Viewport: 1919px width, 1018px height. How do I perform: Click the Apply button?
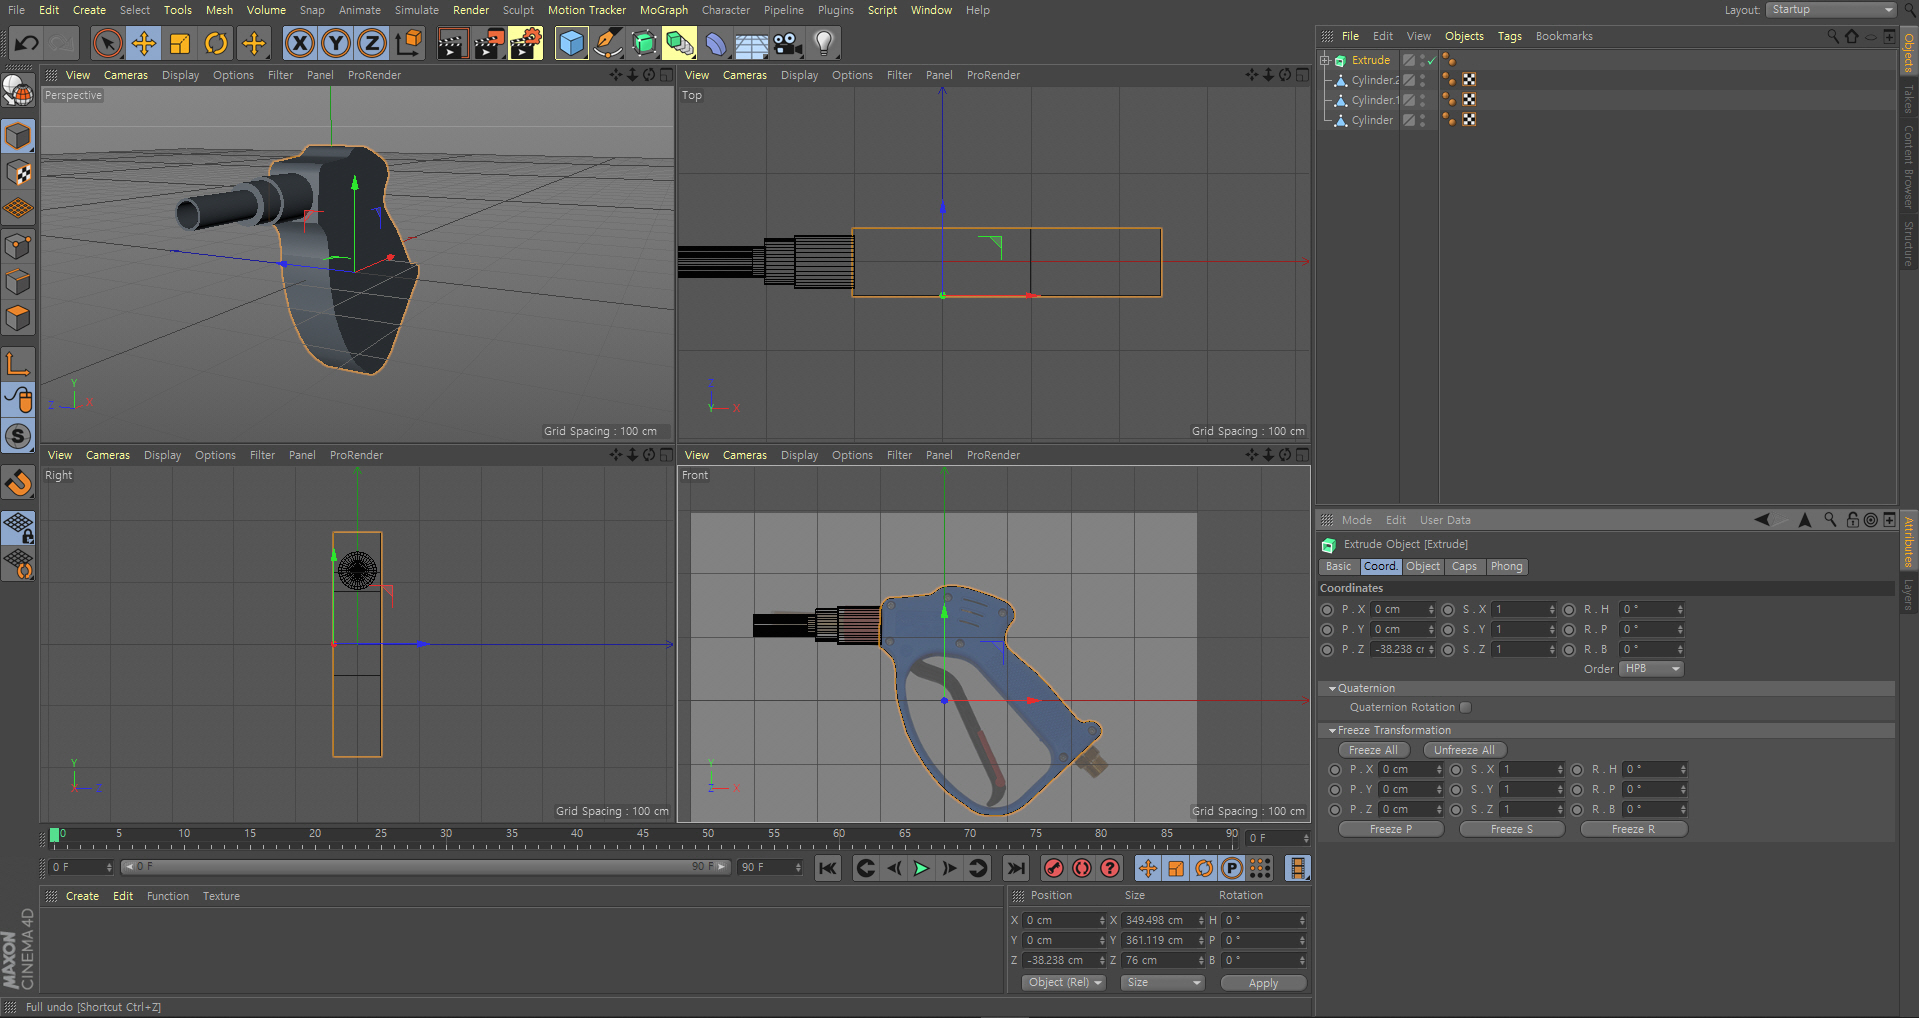(x=1263, y=983)
